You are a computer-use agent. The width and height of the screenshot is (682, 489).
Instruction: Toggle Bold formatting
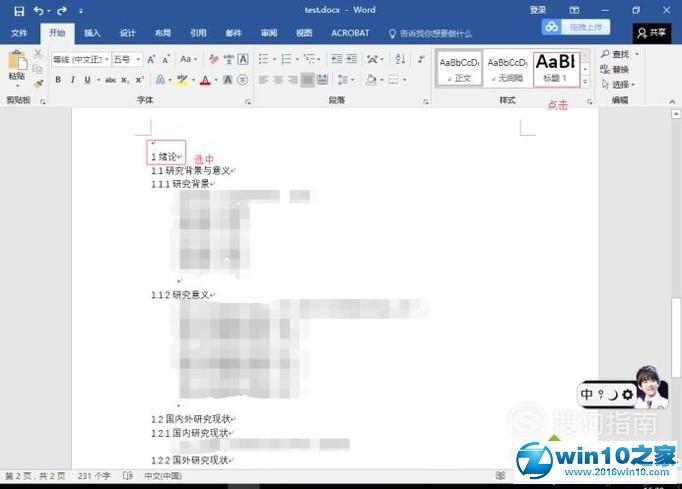[58, 80]
